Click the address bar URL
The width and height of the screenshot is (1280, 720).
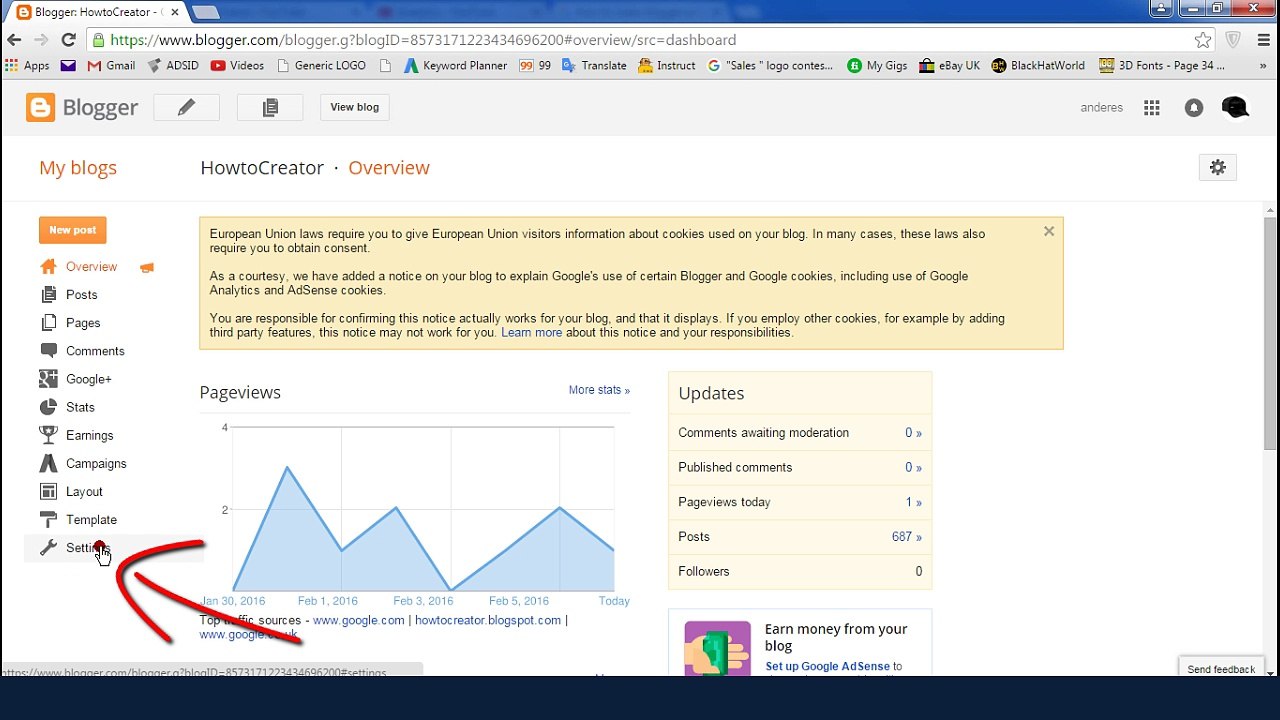[x=423, y=40]
